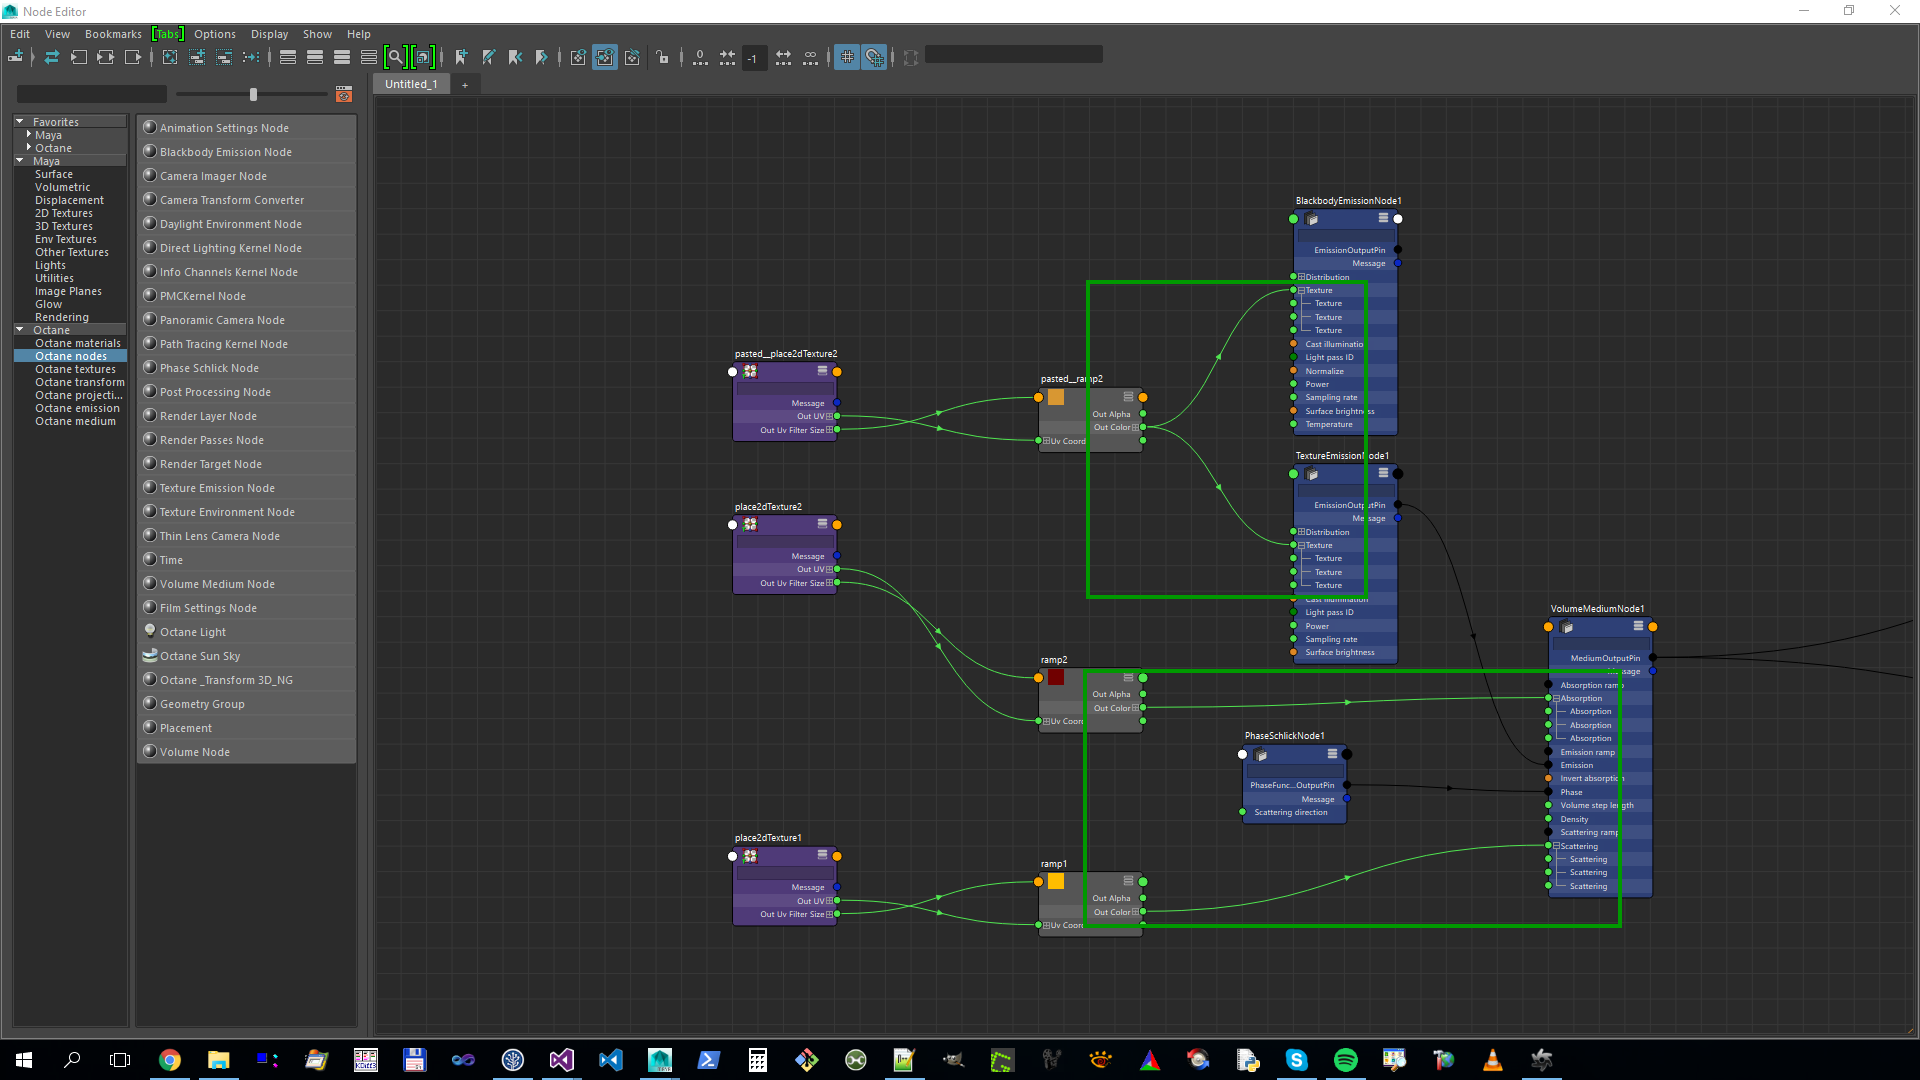Viewport: 1920px width, 1080px height.
Task: Open the Bookmarks menu
Action: 113,34
